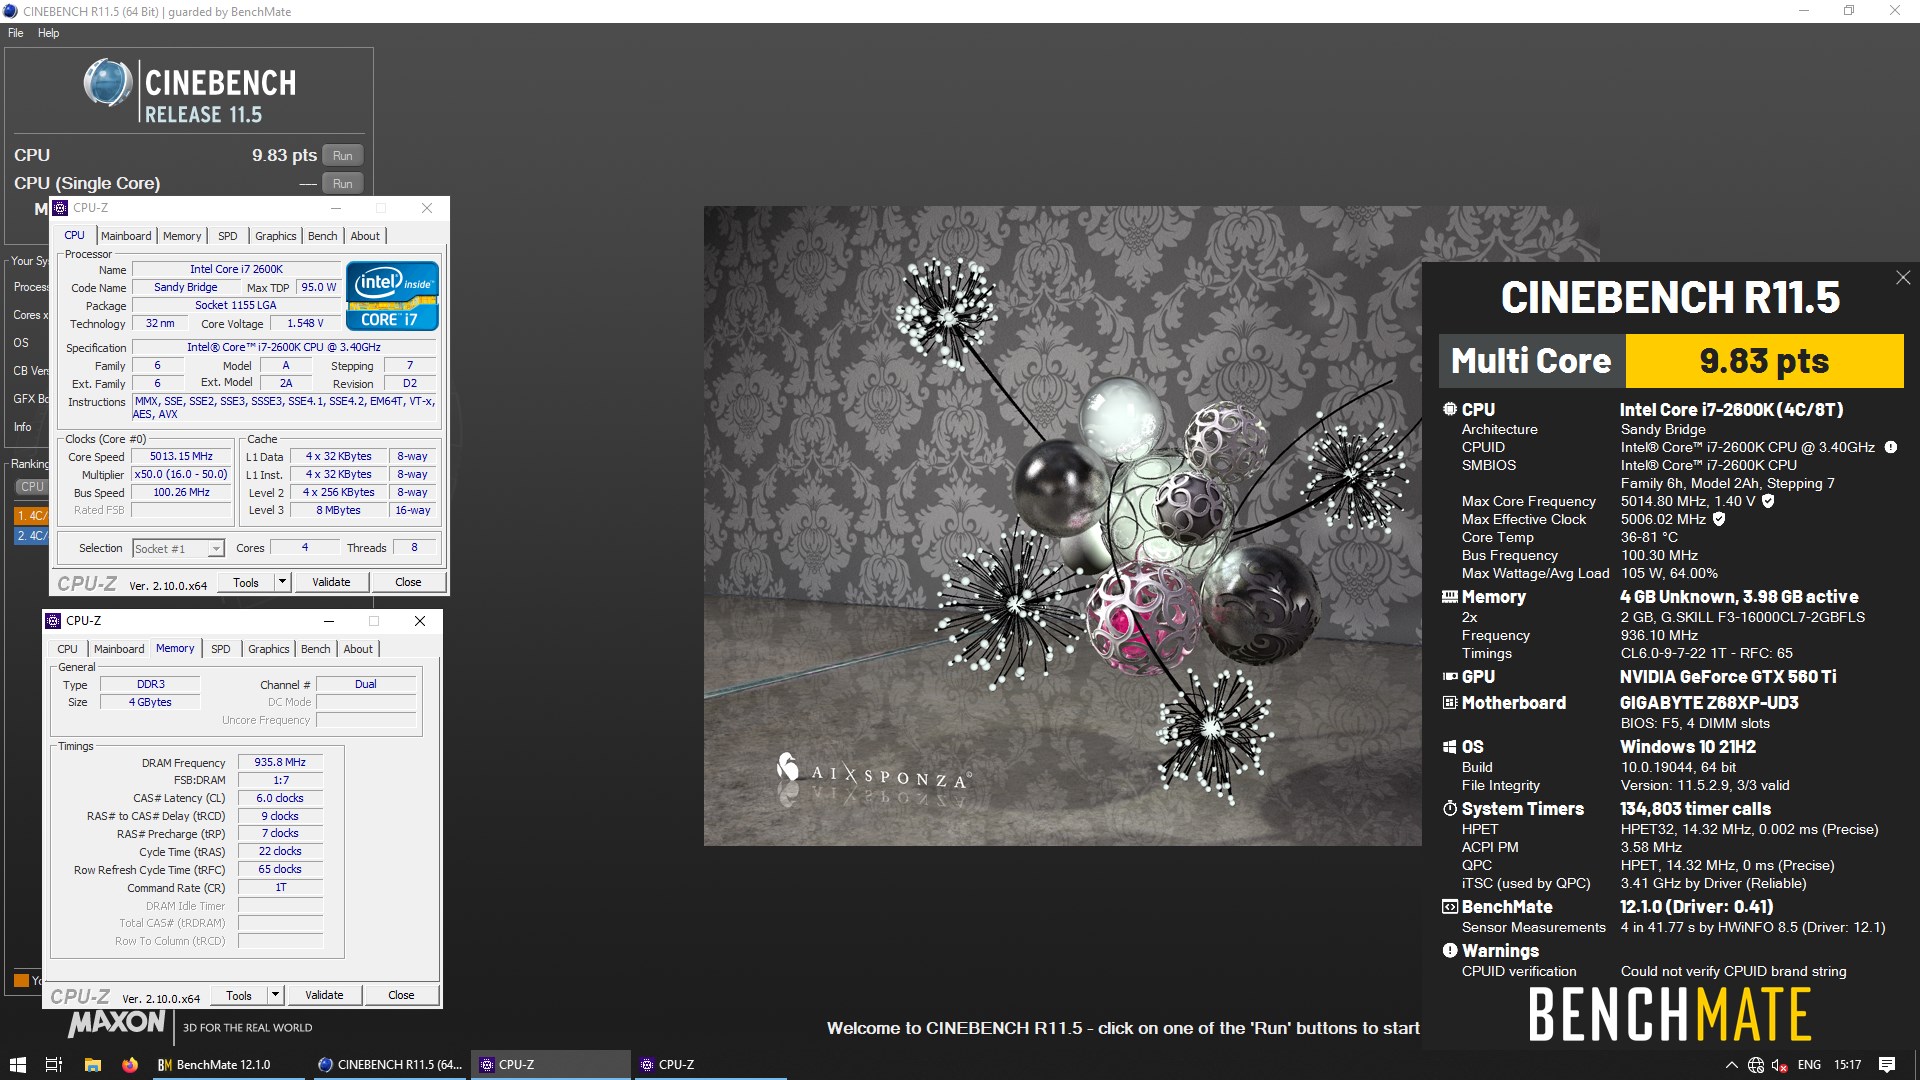Click the system clock showing 15:17
The height and width of the screenshot is (1080, 1920).
point(1848,1065)
